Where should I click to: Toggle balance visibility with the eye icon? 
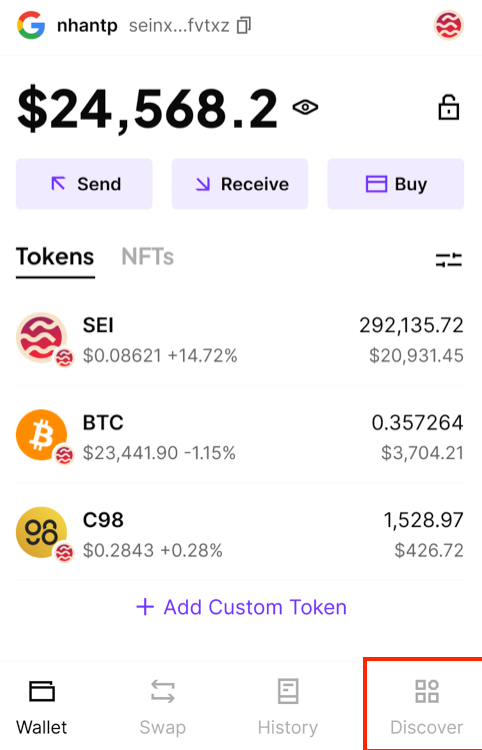pos(305,107)
